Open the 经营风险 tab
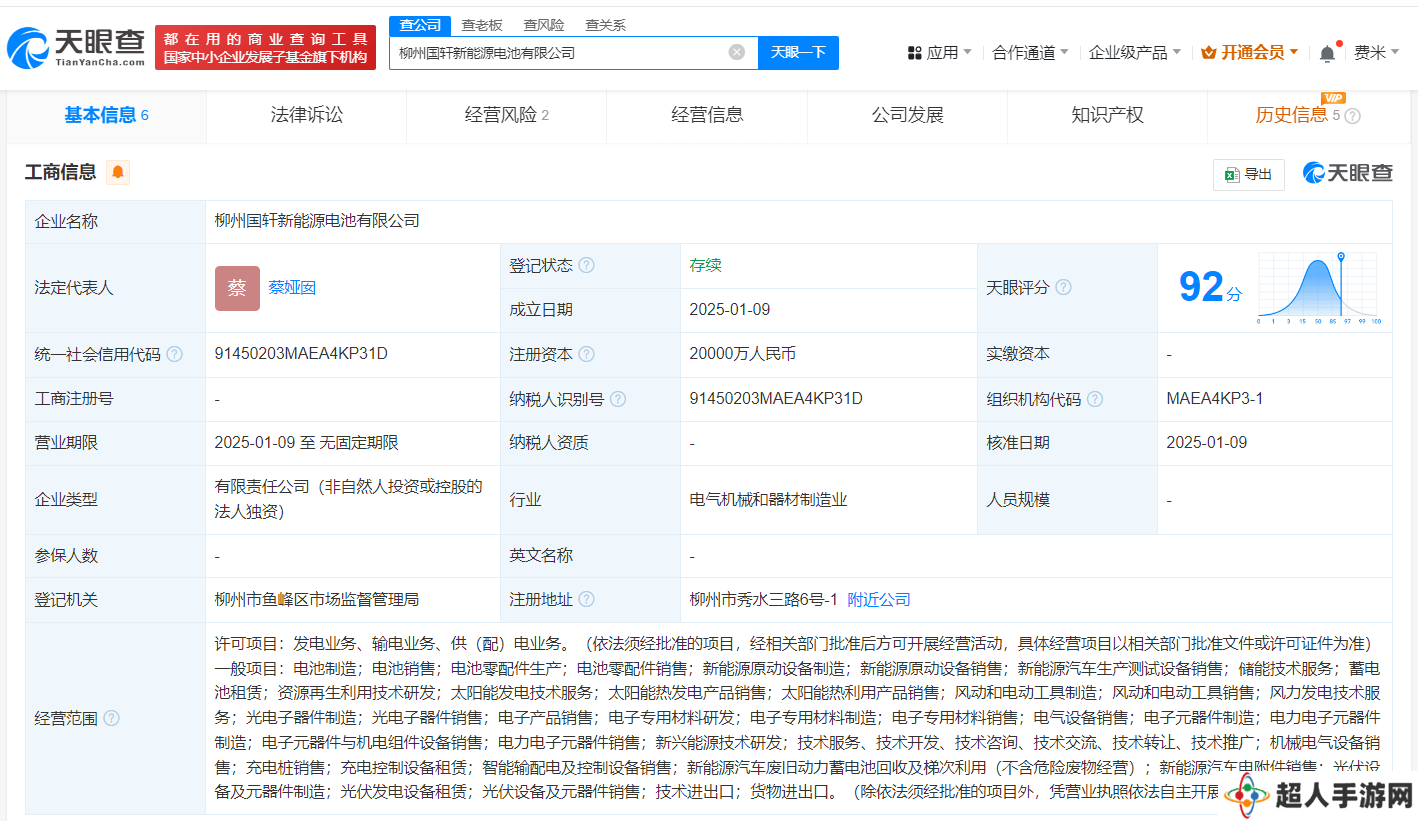 (506, 115)
